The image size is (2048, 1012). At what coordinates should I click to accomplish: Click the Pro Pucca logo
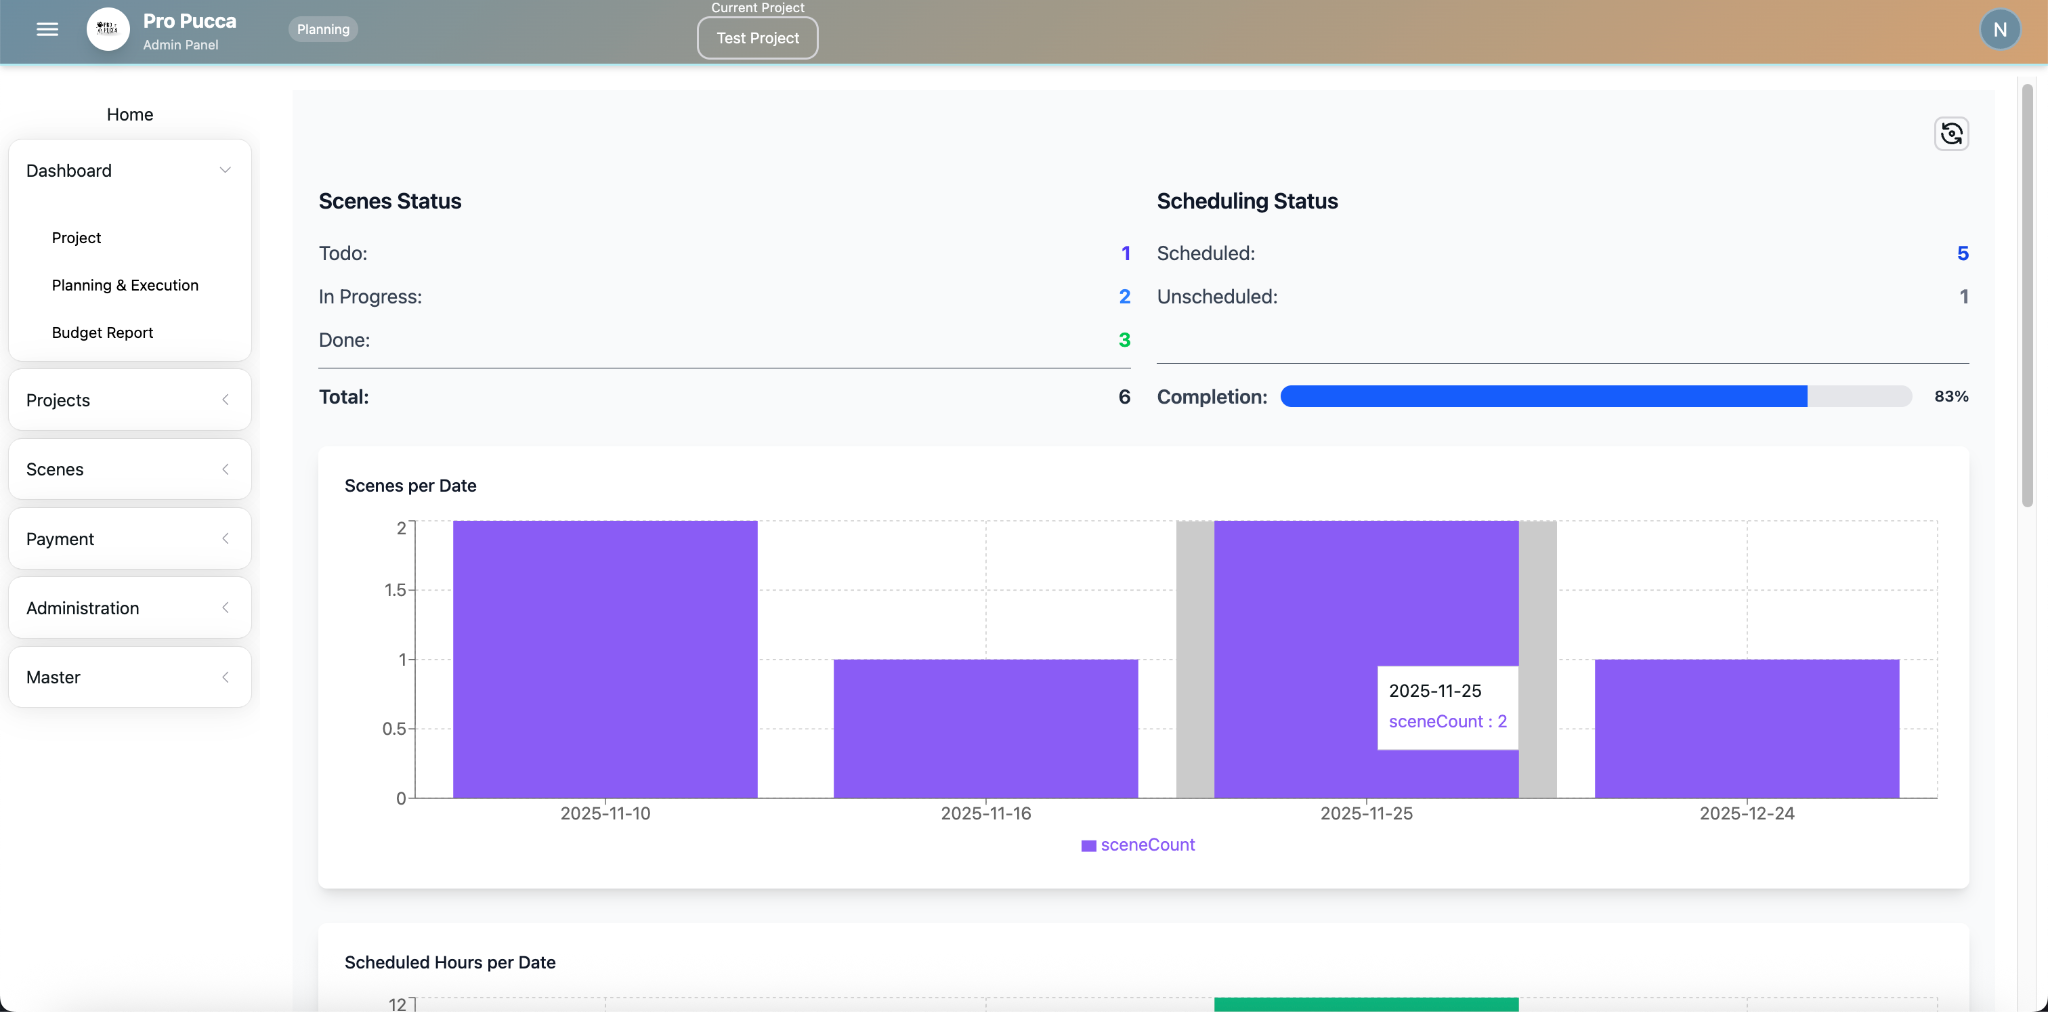108,30
